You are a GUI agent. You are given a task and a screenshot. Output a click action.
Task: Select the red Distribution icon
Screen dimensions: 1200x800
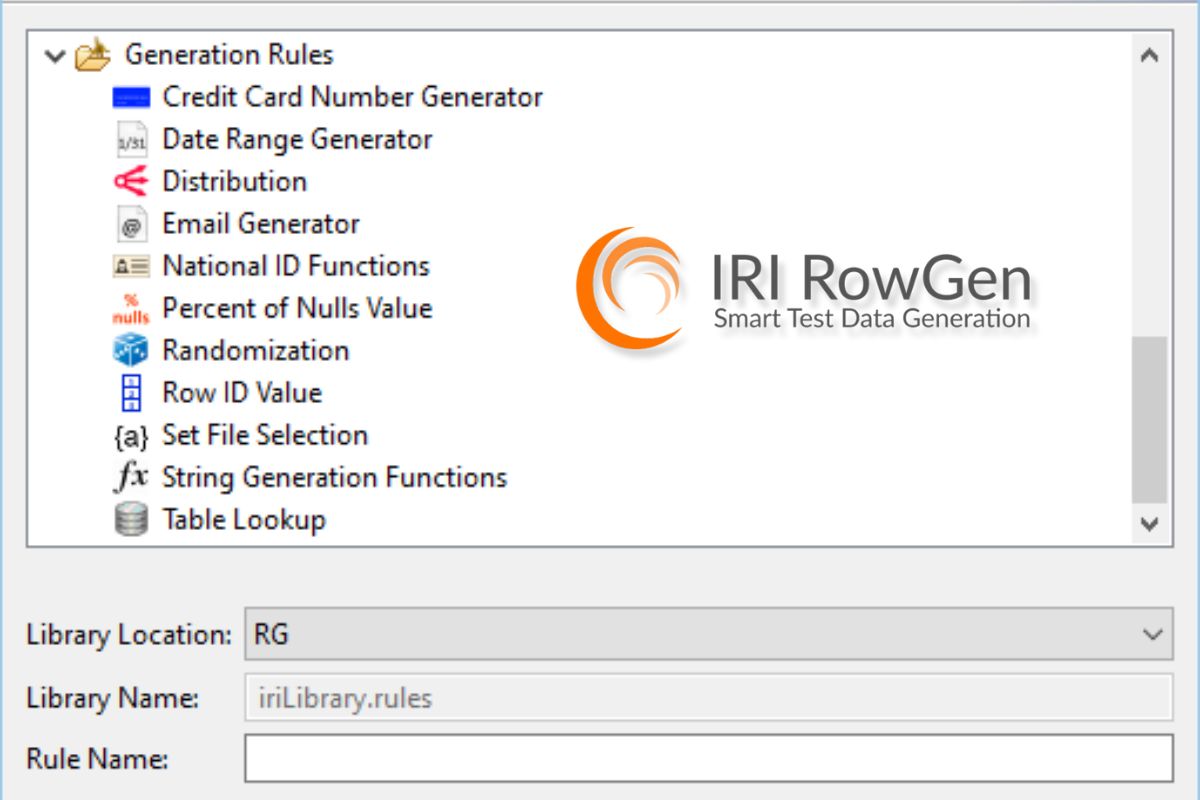(131, 182)
